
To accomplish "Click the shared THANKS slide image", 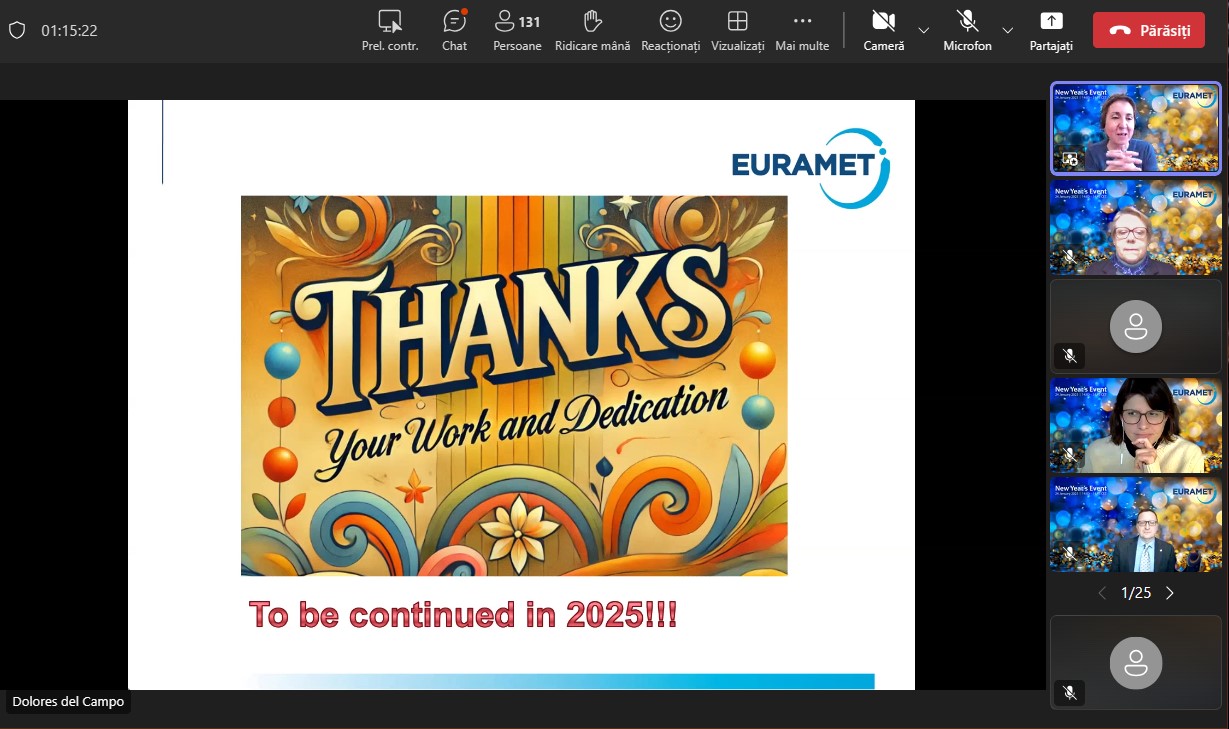I will (x=514, y=385).
